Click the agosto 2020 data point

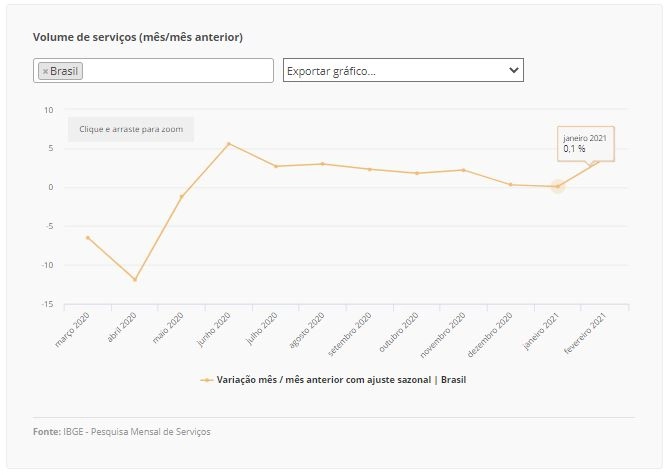tap(322, 164)
